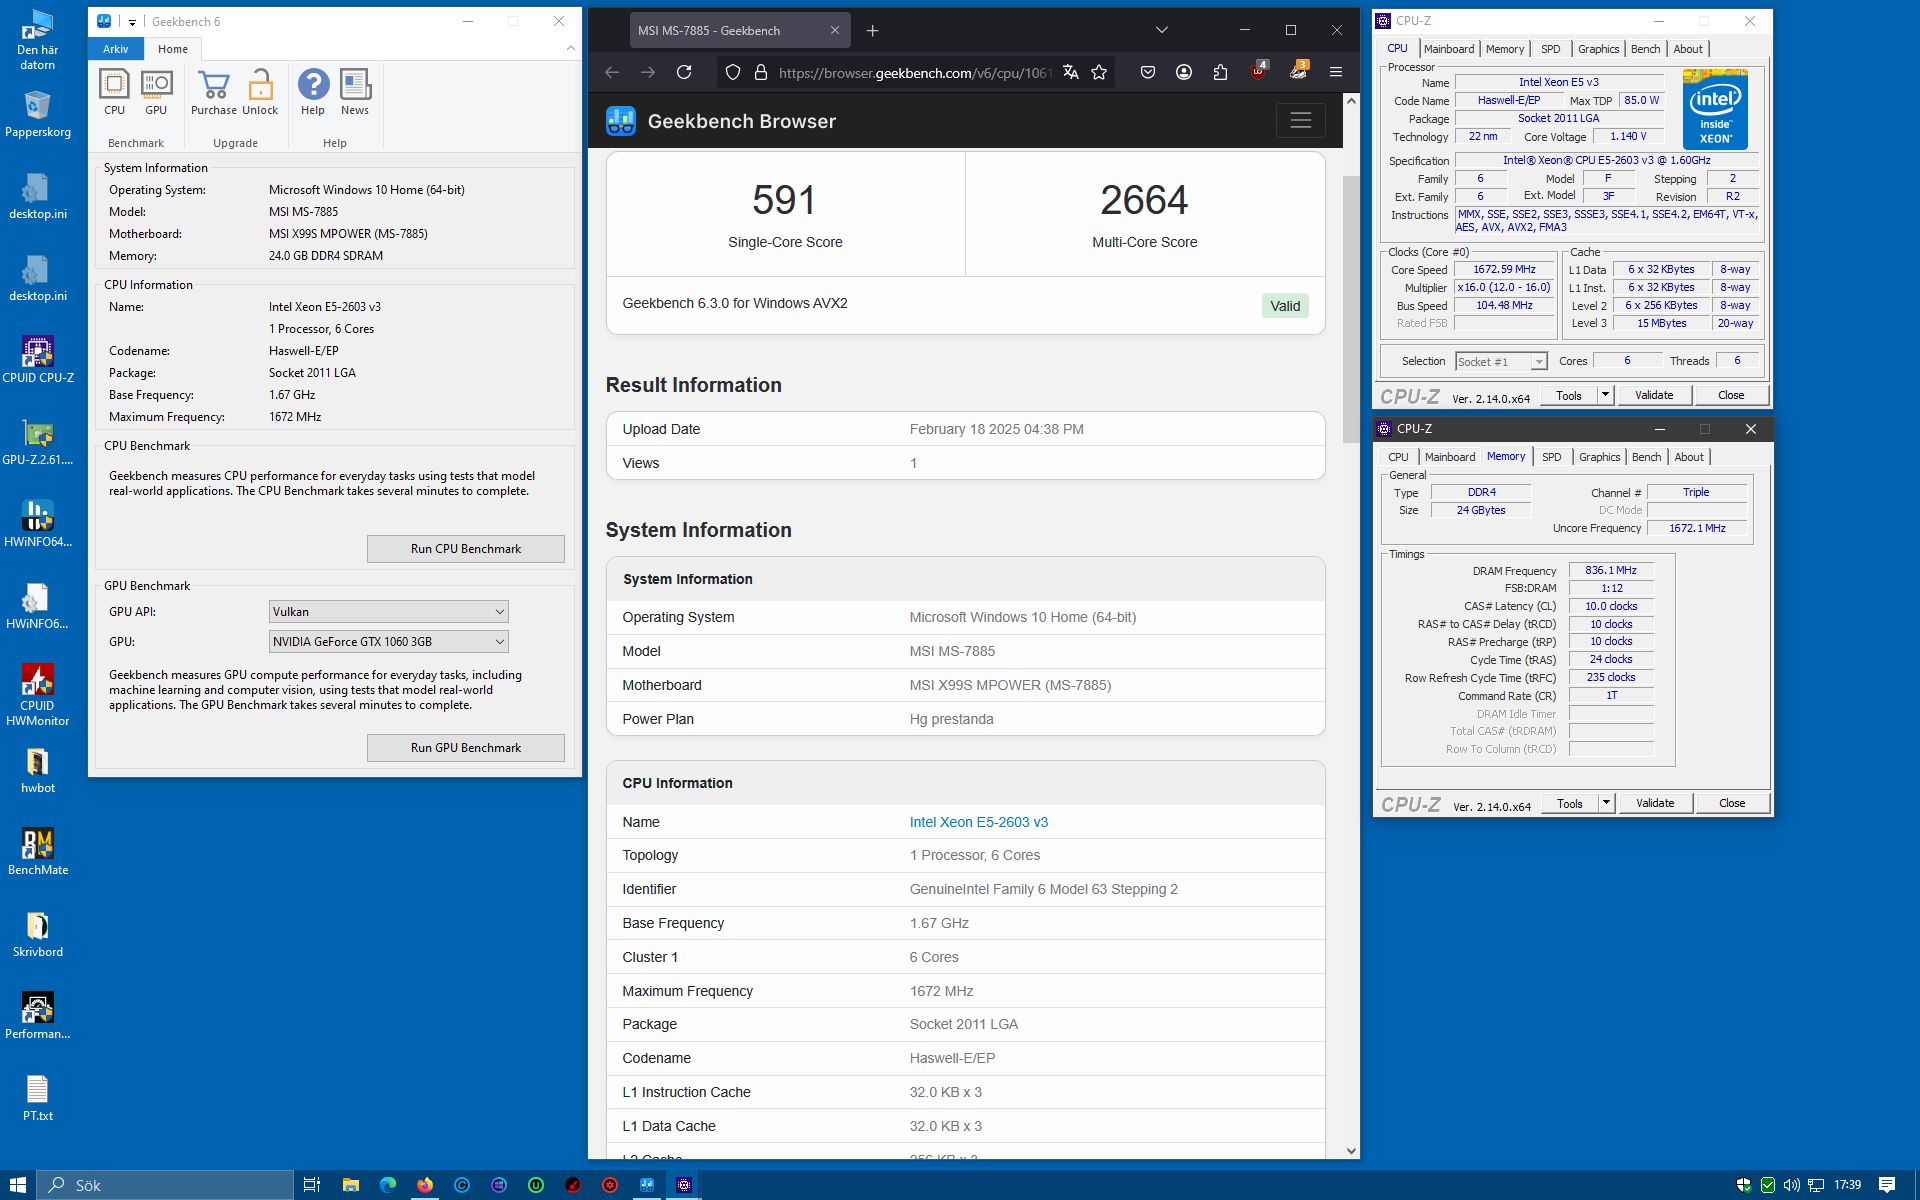Screen dimensions: 1920x1200
Task: Click scroll-down arrow in browser page
Action: [x=1351, y=1151]
